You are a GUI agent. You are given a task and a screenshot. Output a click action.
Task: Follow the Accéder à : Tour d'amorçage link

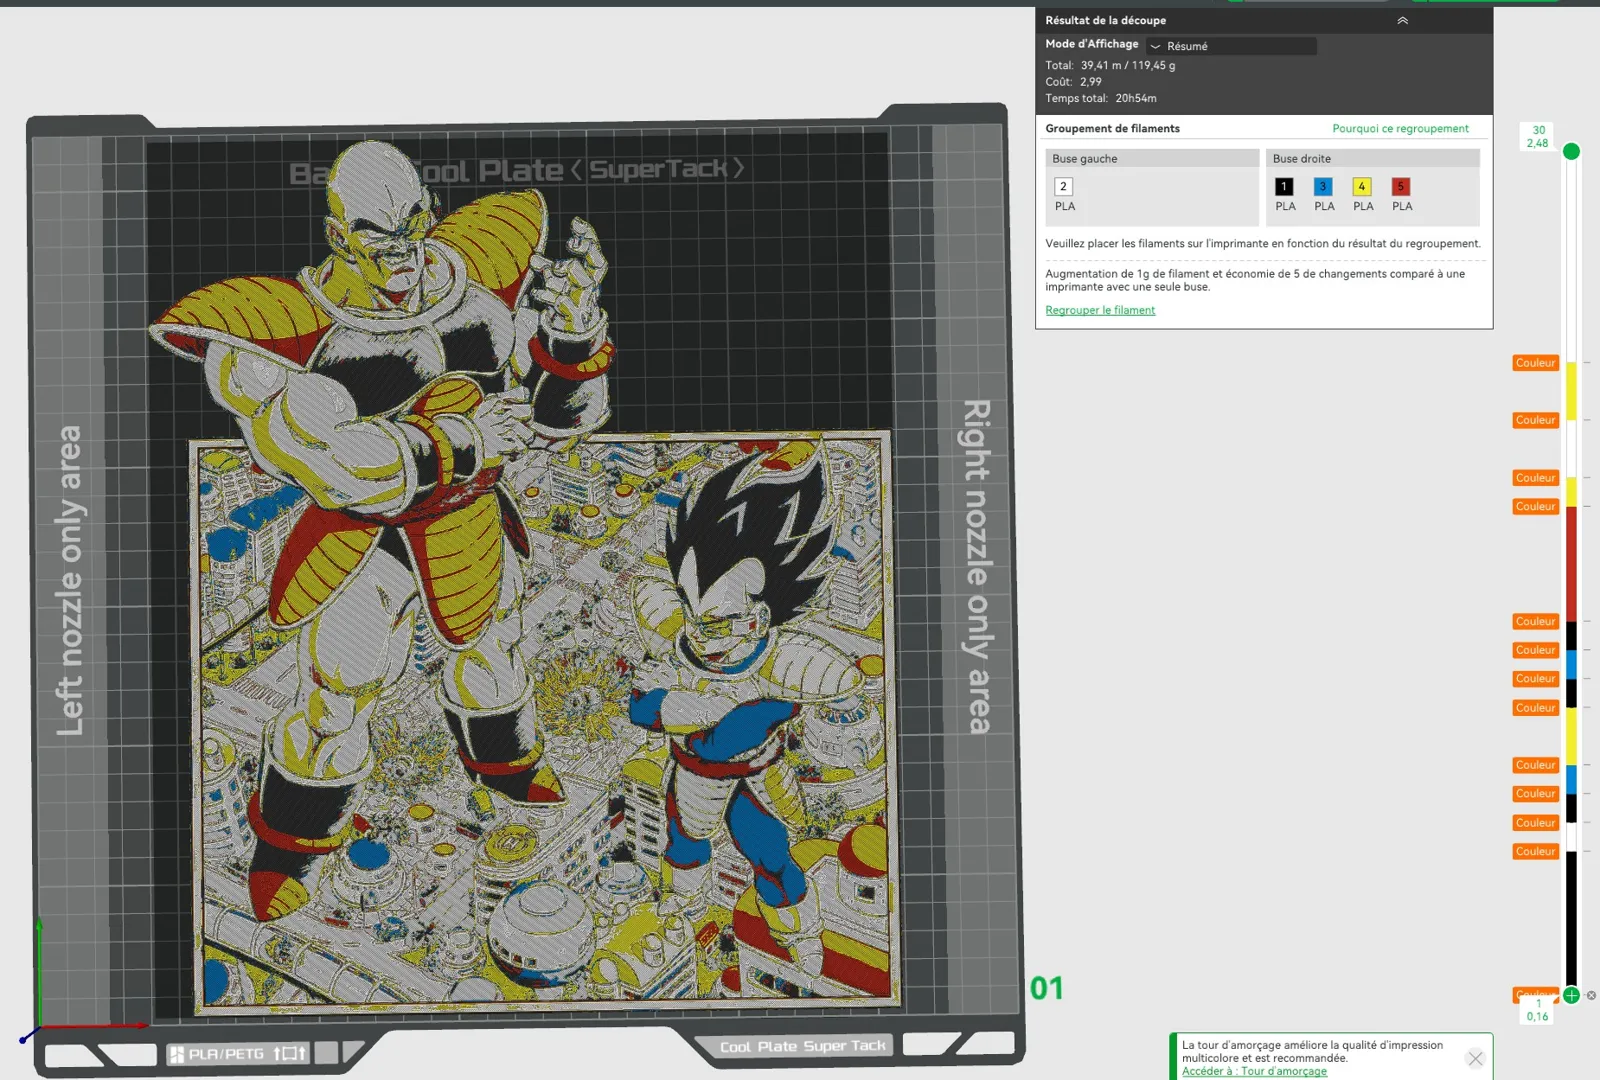pyautogui.click(x=1254, y=1071)
